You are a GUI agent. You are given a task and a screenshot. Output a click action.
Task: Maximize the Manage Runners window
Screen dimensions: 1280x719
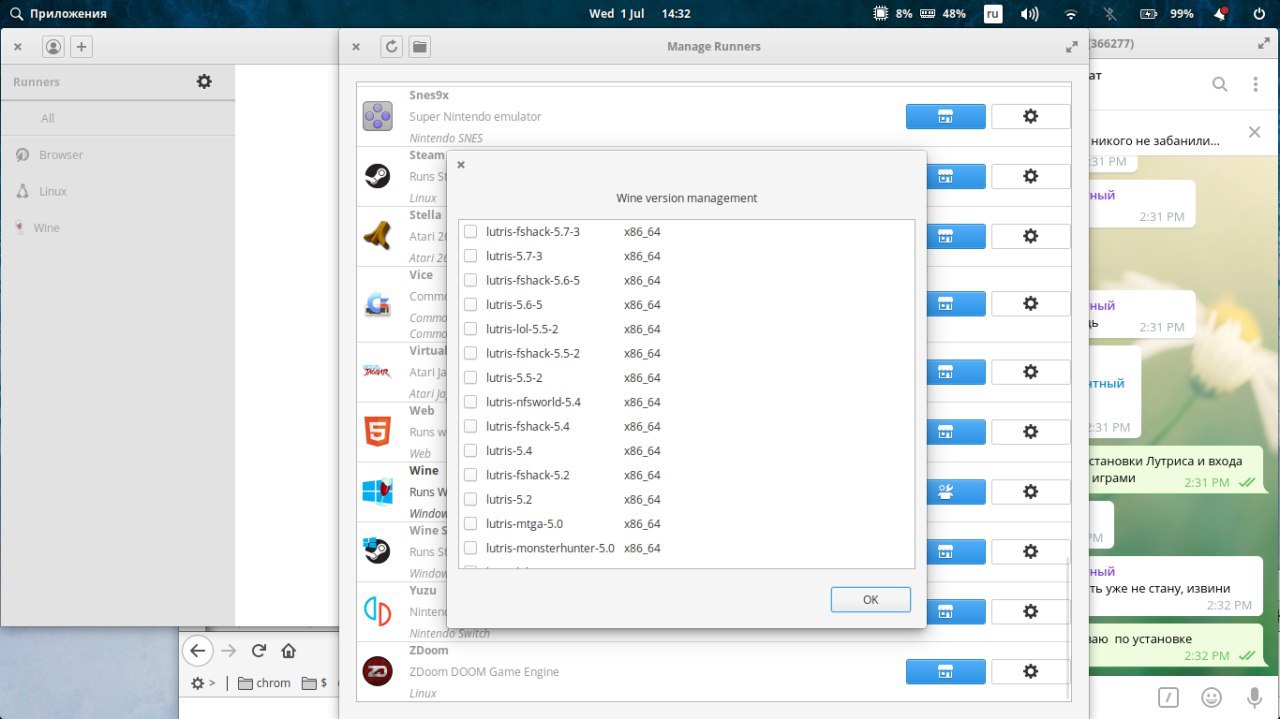(x=1072, y=46)
